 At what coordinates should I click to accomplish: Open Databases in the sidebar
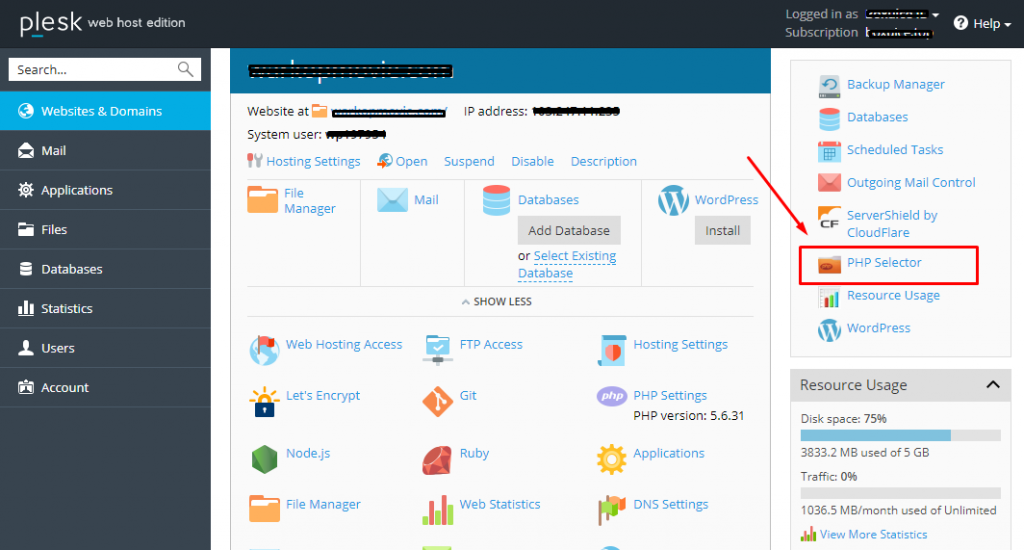coord(105,269)
